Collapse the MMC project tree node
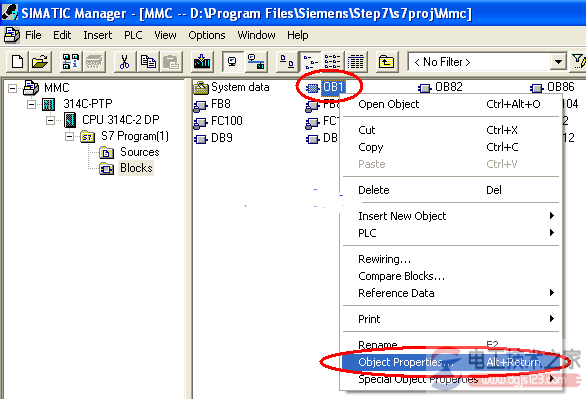 13,89
